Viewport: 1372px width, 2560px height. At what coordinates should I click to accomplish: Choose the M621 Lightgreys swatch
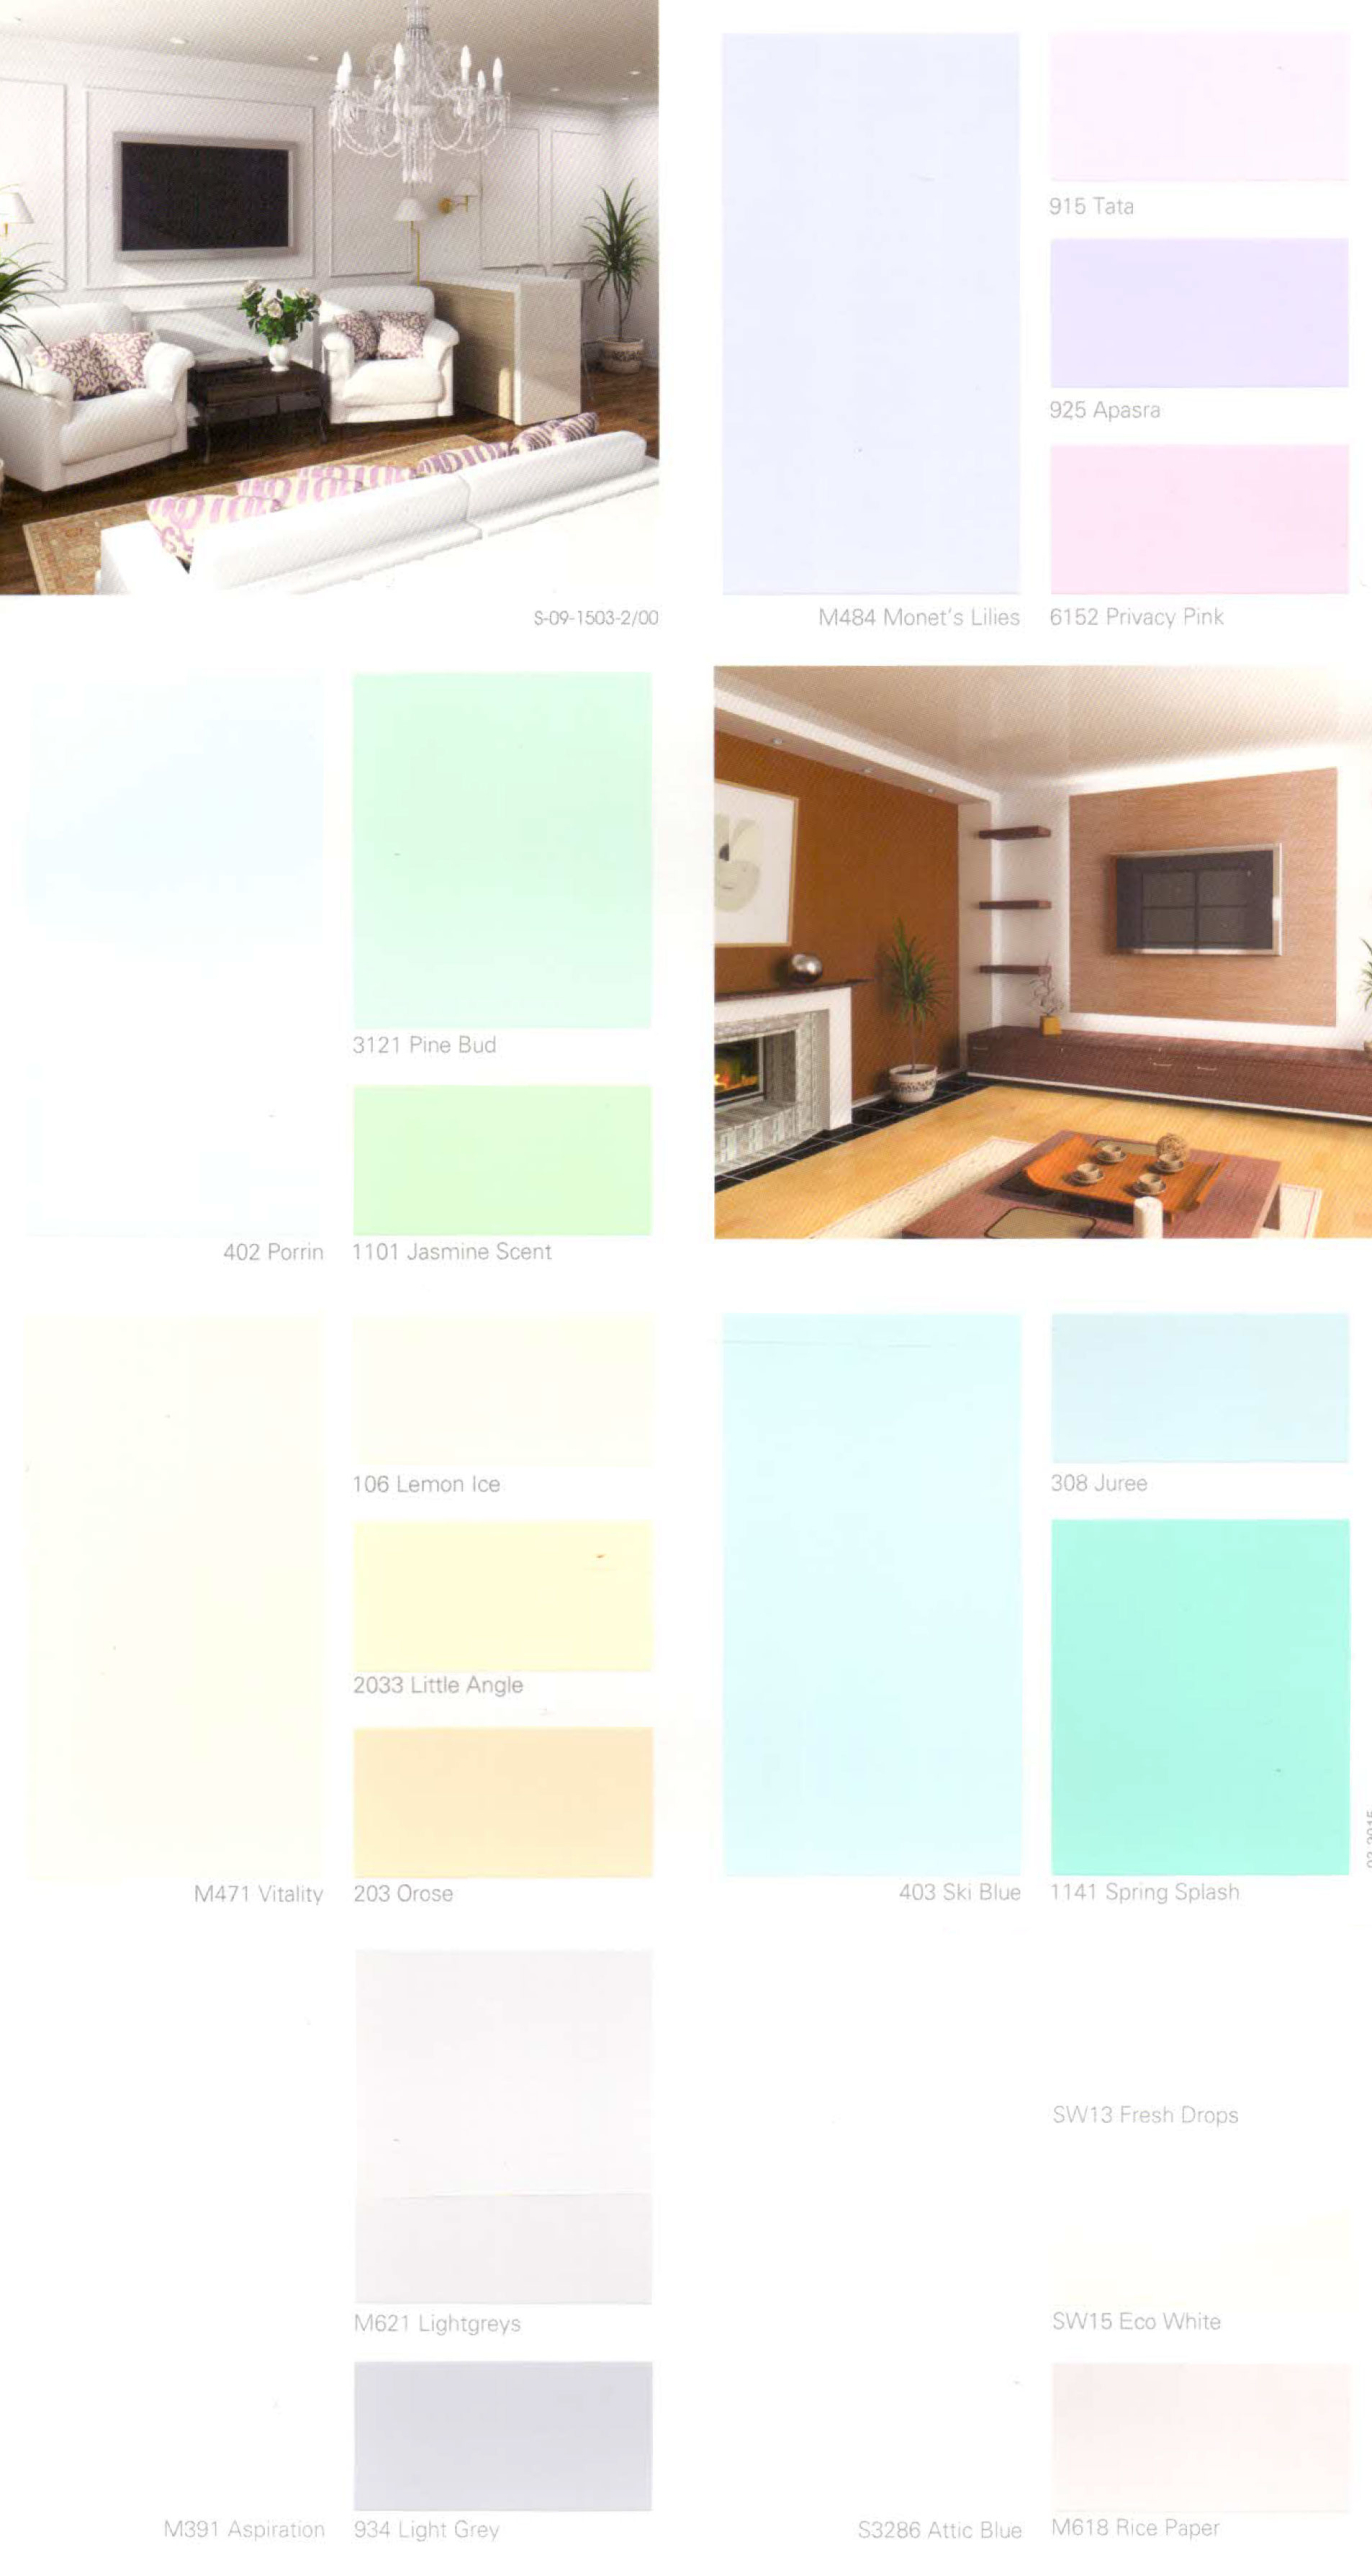coord(502,2126)
